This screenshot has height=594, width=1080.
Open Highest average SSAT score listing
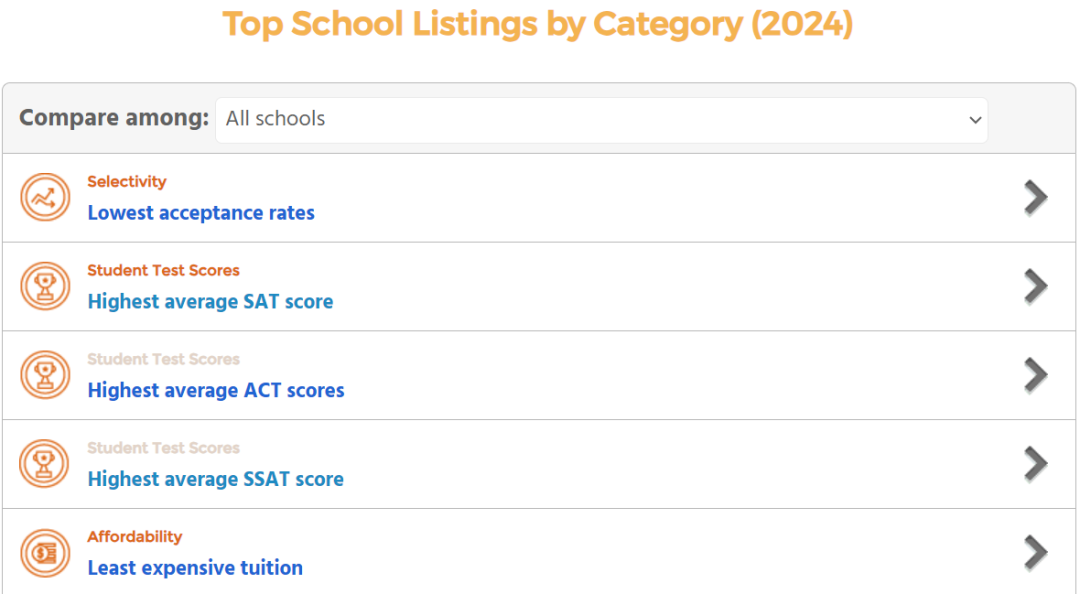tap(215, 480)
